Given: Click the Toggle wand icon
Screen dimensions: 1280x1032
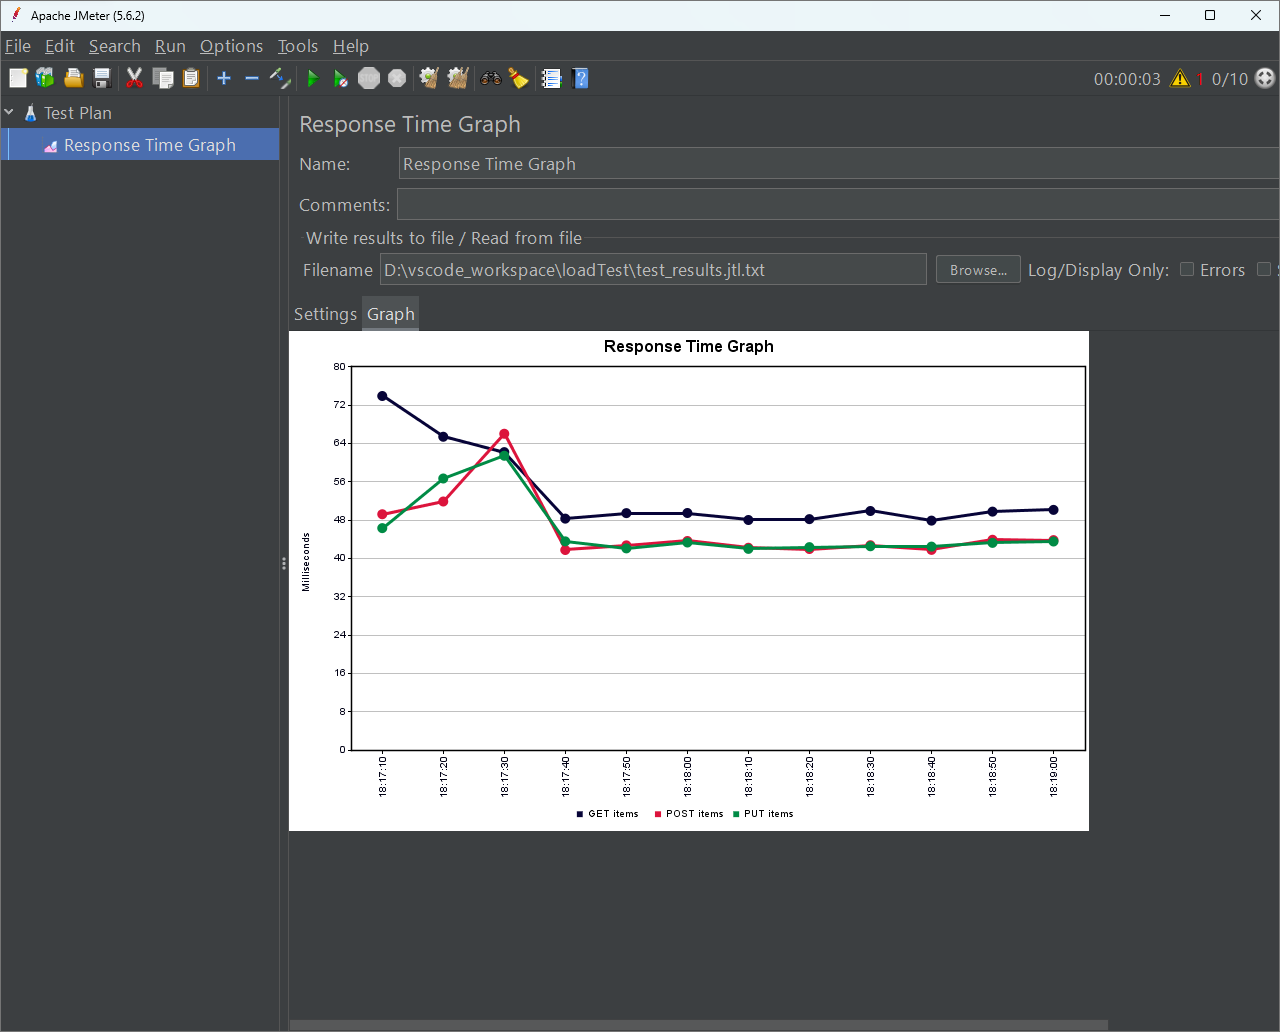Looking at the screenshot, I should [x=280, y=78].
